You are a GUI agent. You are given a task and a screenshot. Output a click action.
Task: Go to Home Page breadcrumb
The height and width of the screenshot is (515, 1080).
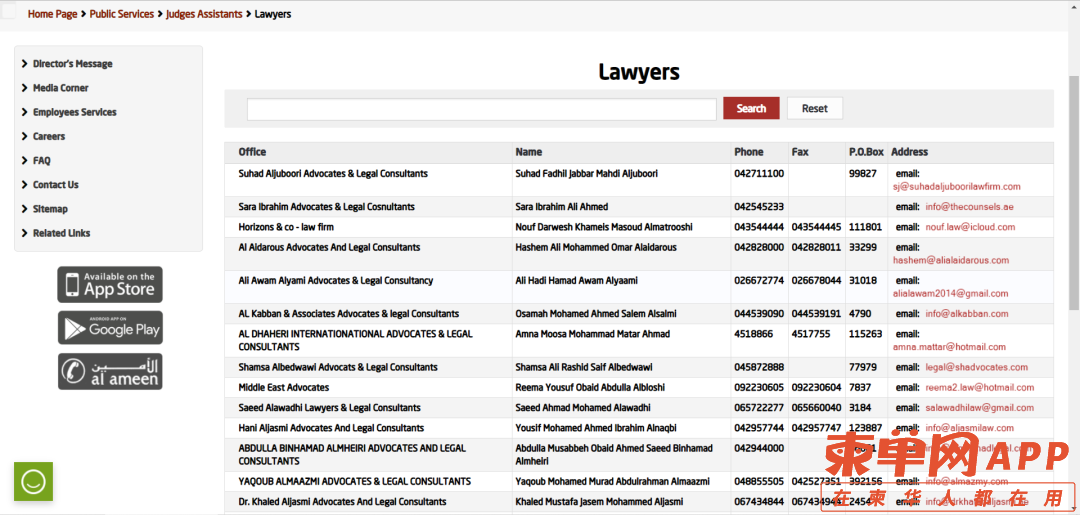pos(52,14)
